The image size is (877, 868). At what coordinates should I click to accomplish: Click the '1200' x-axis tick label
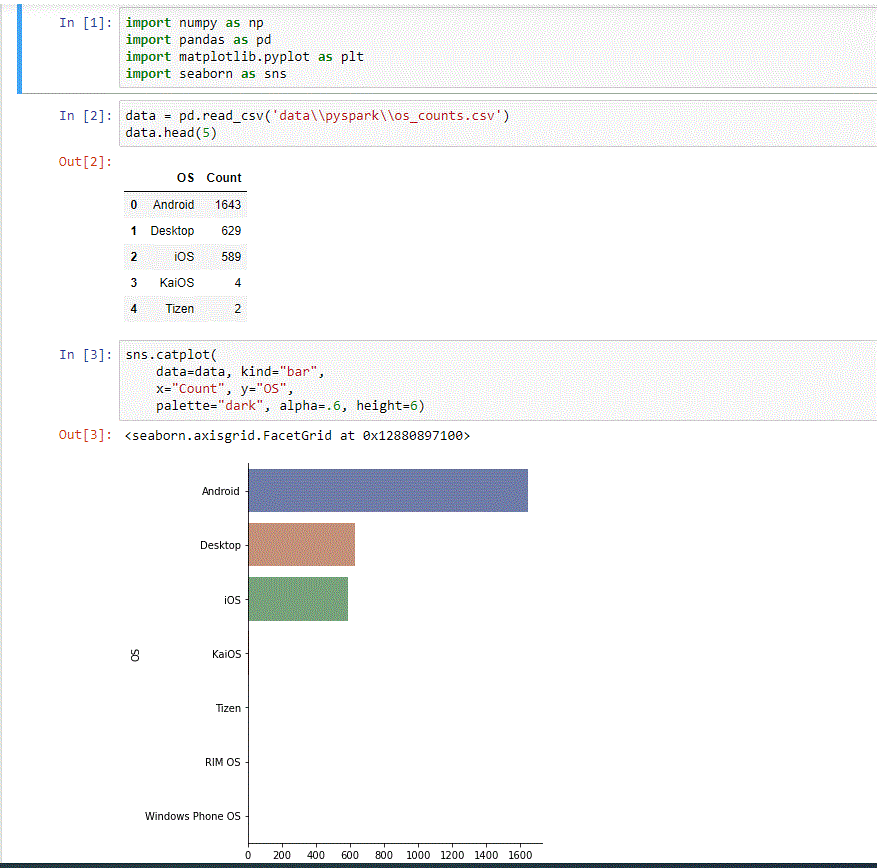(x=452, y=855)
